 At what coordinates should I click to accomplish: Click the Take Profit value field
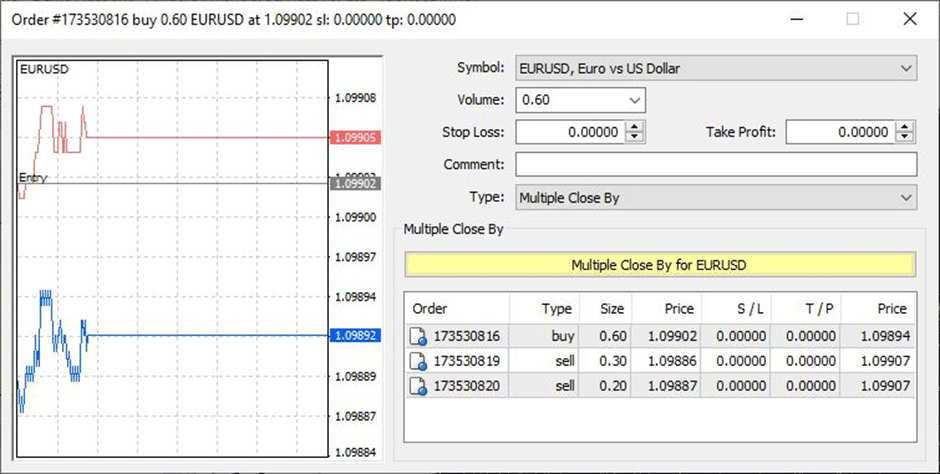click(x=840, y=132)
